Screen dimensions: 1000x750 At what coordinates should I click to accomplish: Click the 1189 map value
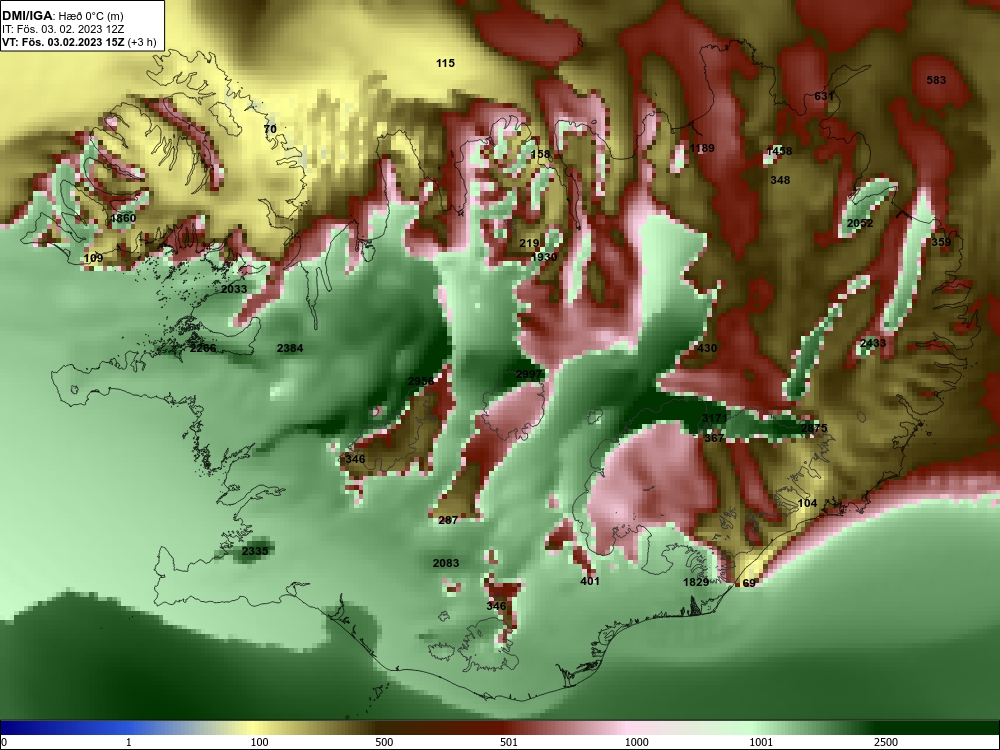pyautogui.click(x=702, y=149)
